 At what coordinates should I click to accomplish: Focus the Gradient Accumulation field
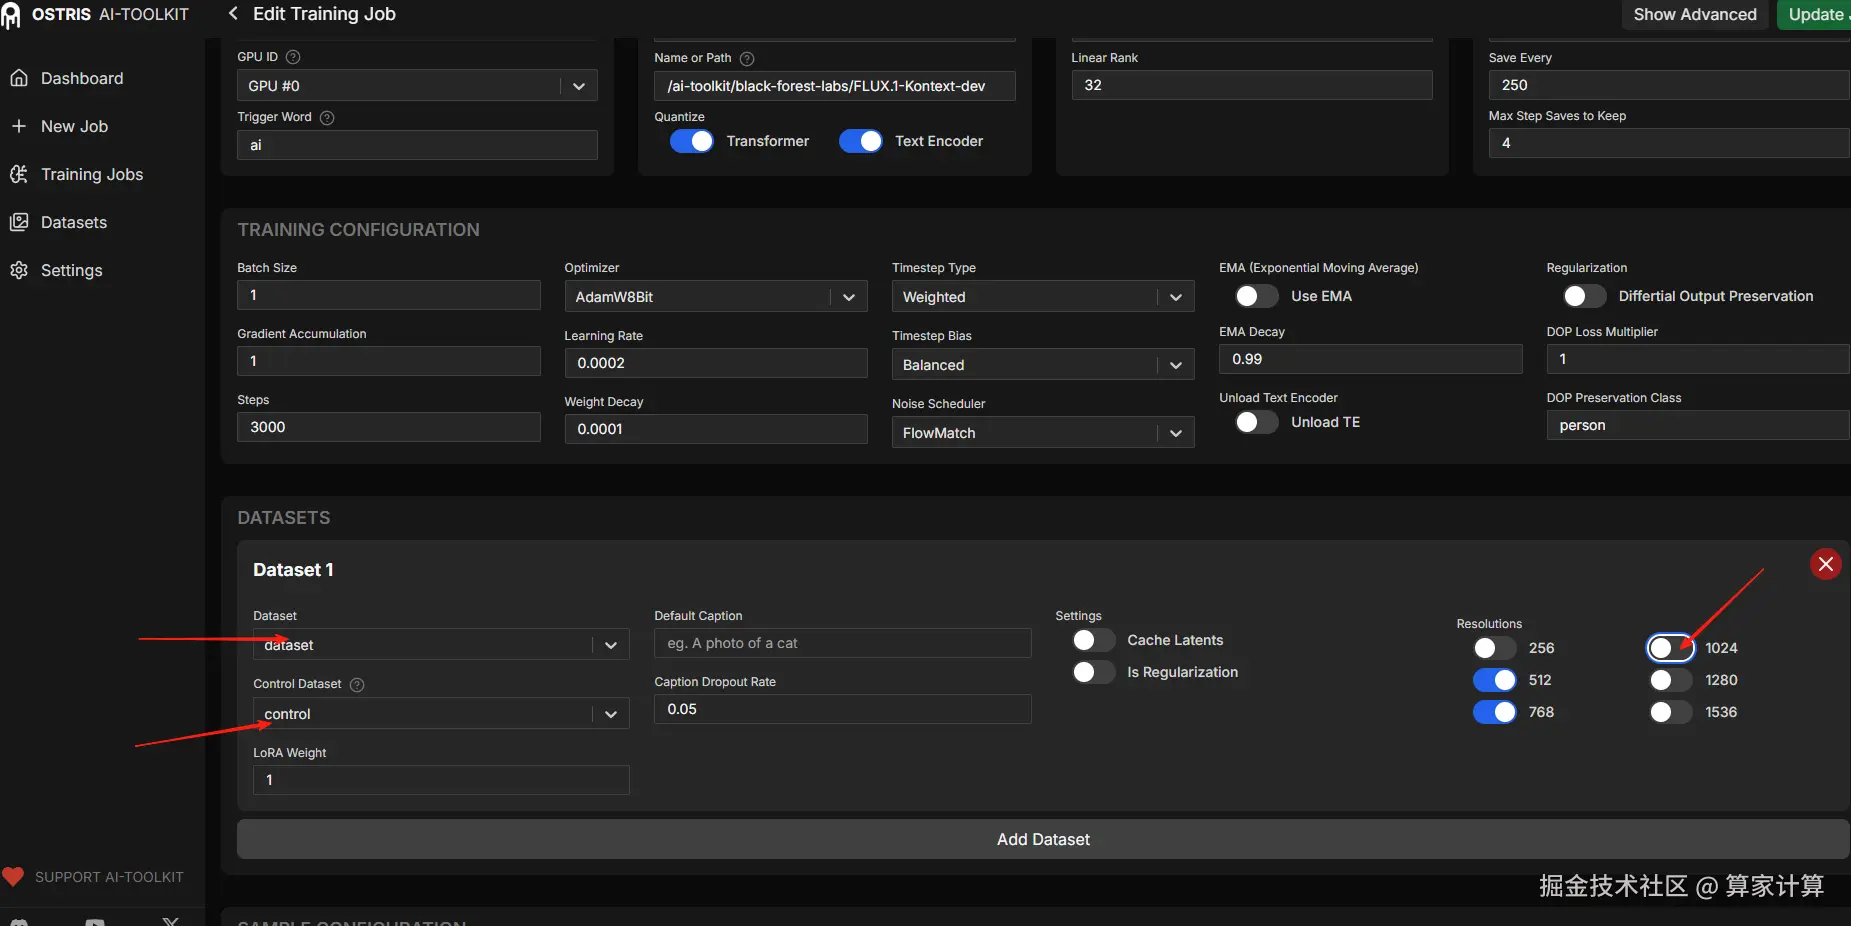coord(388,361)
